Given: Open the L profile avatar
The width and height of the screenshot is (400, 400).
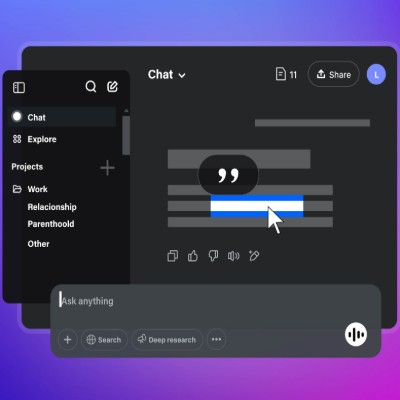Looking at the screenshot, I should click(x=376, y=75).
